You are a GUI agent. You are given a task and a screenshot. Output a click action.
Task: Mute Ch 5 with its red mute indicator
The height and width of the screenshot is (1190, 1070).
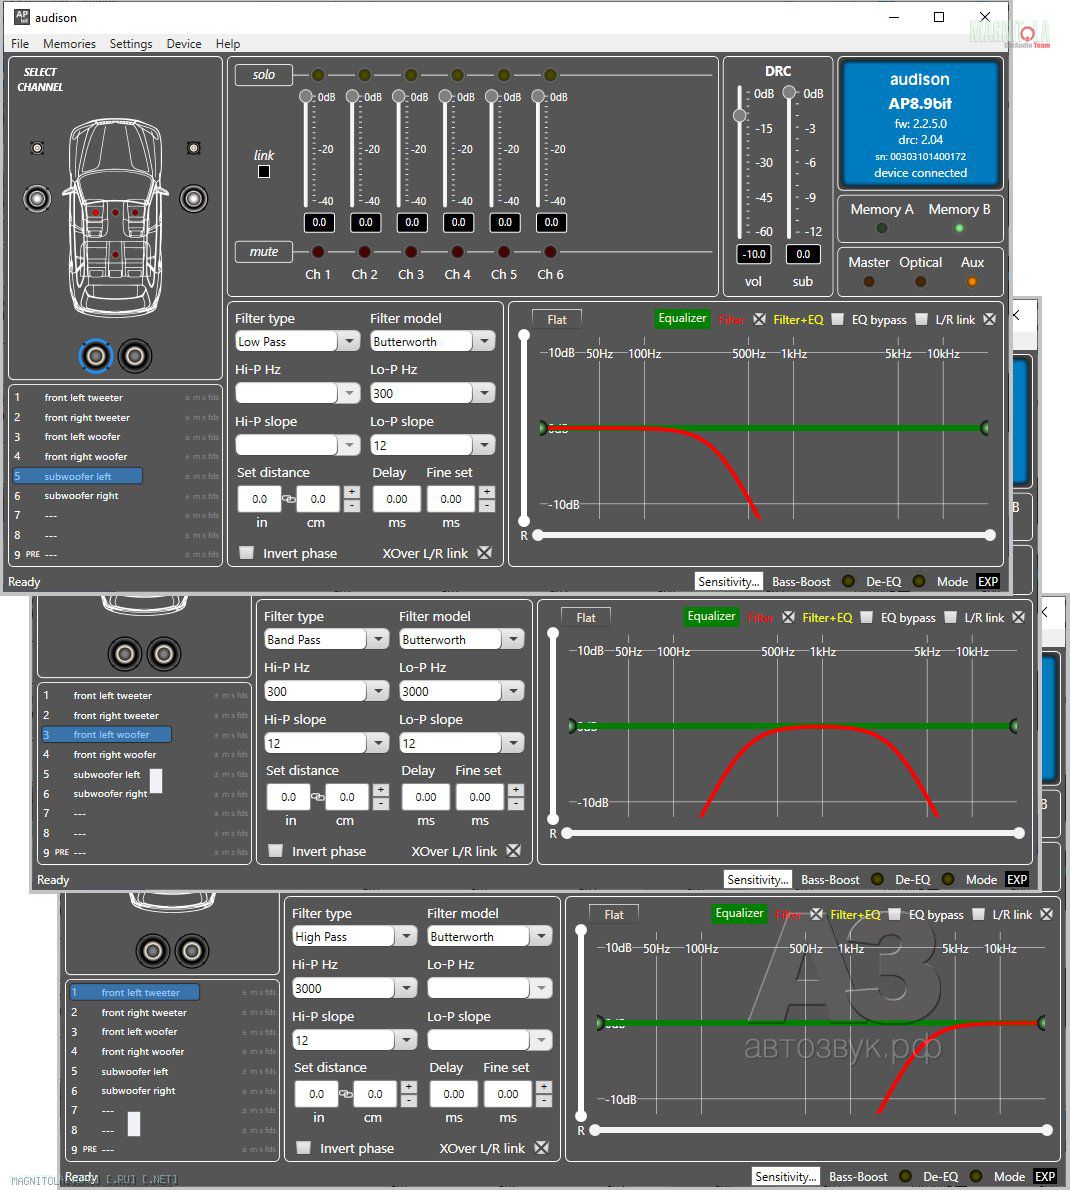coord(505,251)
